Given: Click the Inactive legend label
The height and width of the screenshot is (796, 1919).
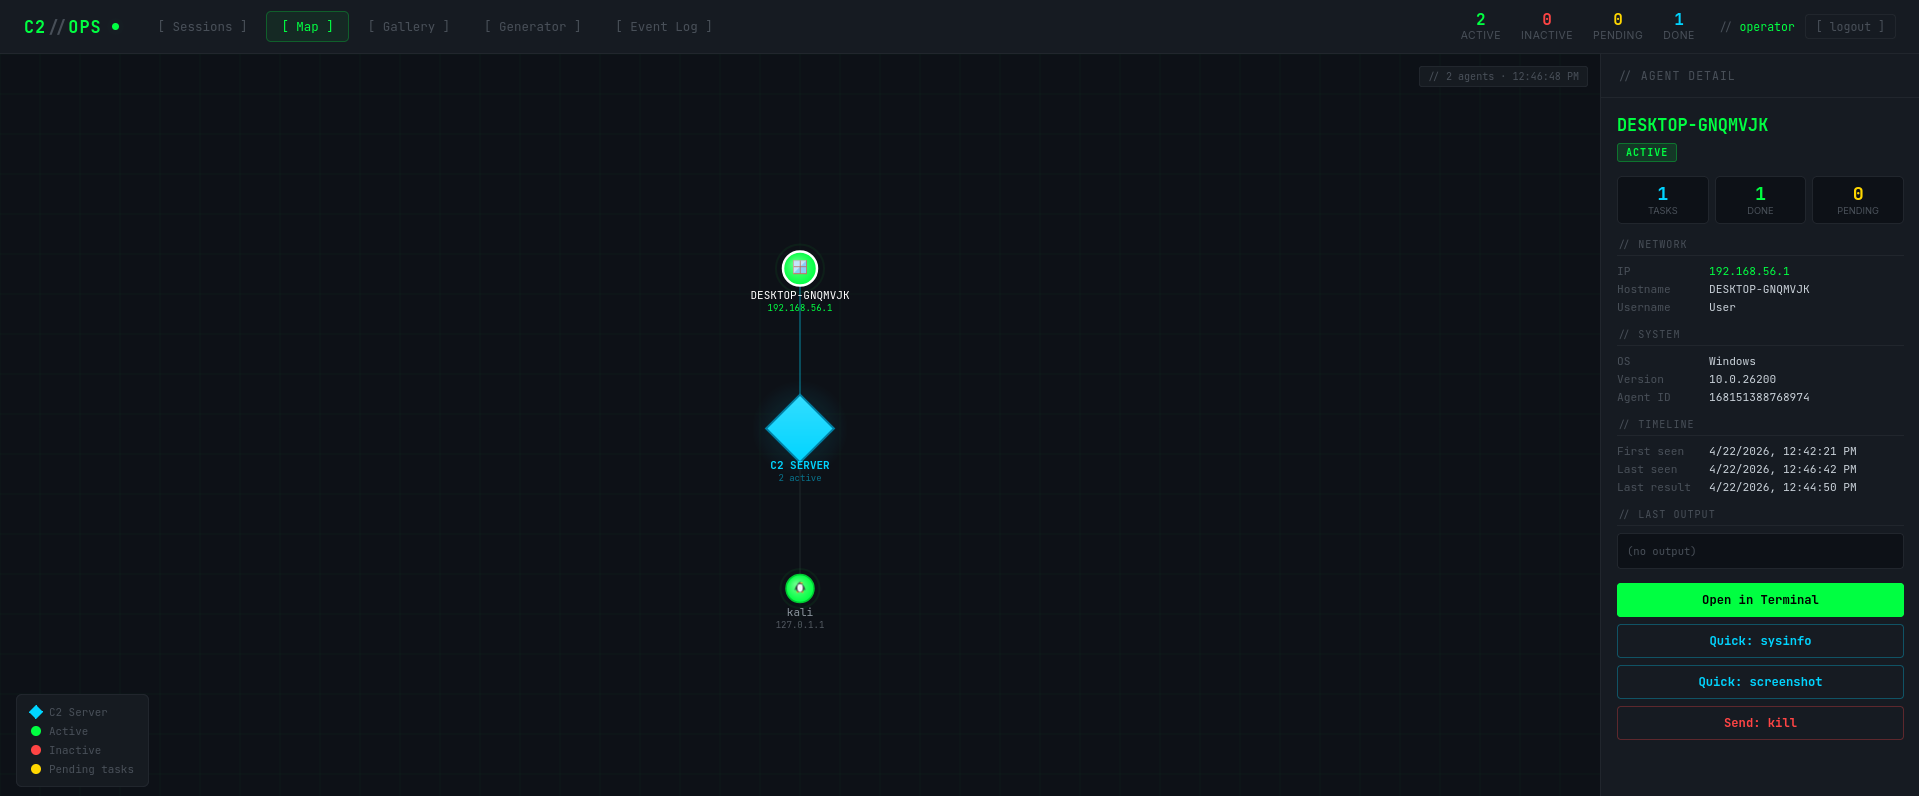Looking at the screenshot, I should 75,750.
